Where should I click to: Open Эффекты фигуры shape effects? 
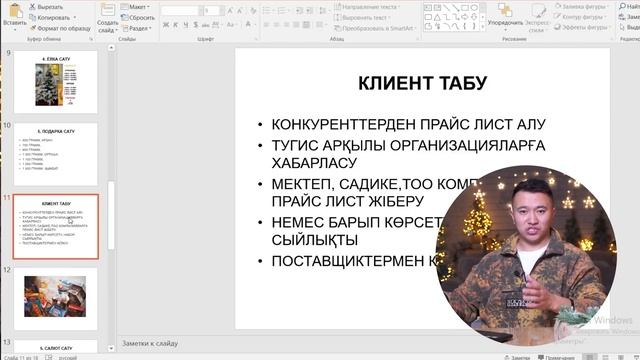point(582,28)
